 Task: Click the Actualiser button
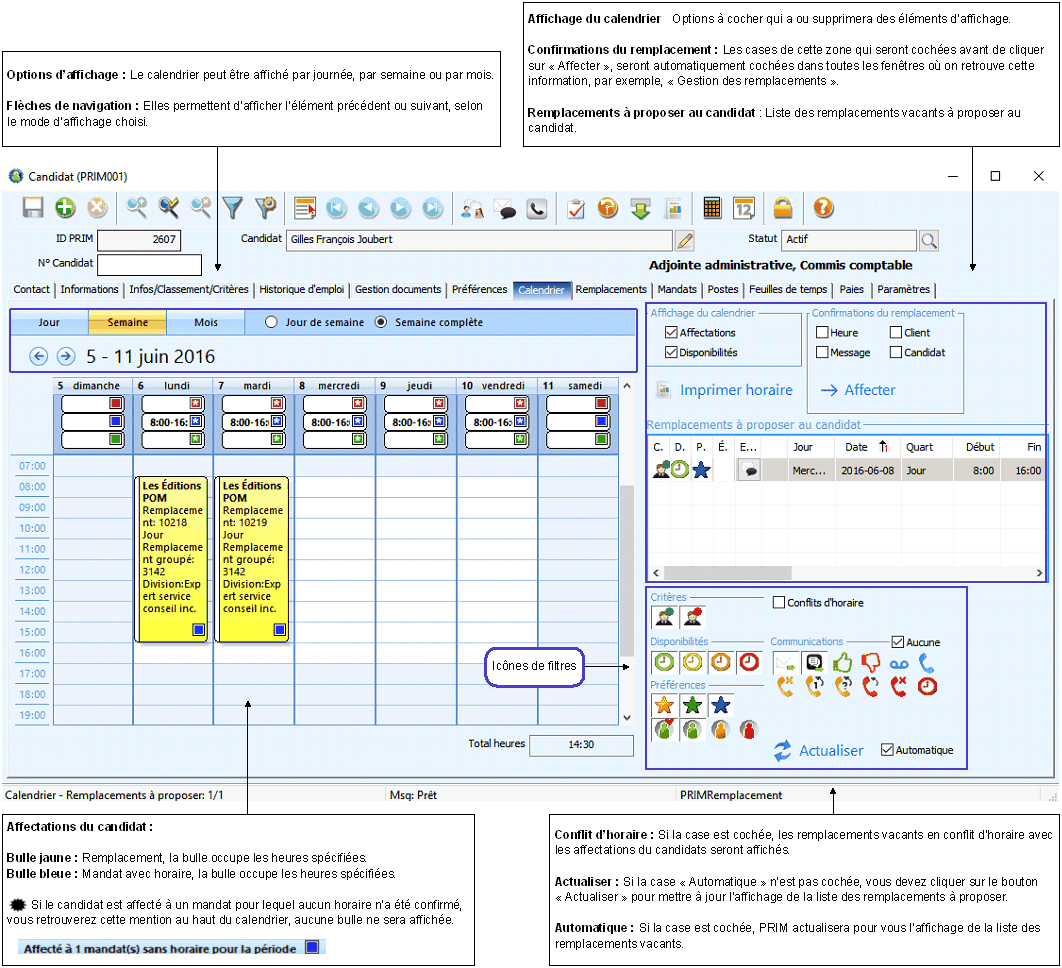tap(819, 751)
